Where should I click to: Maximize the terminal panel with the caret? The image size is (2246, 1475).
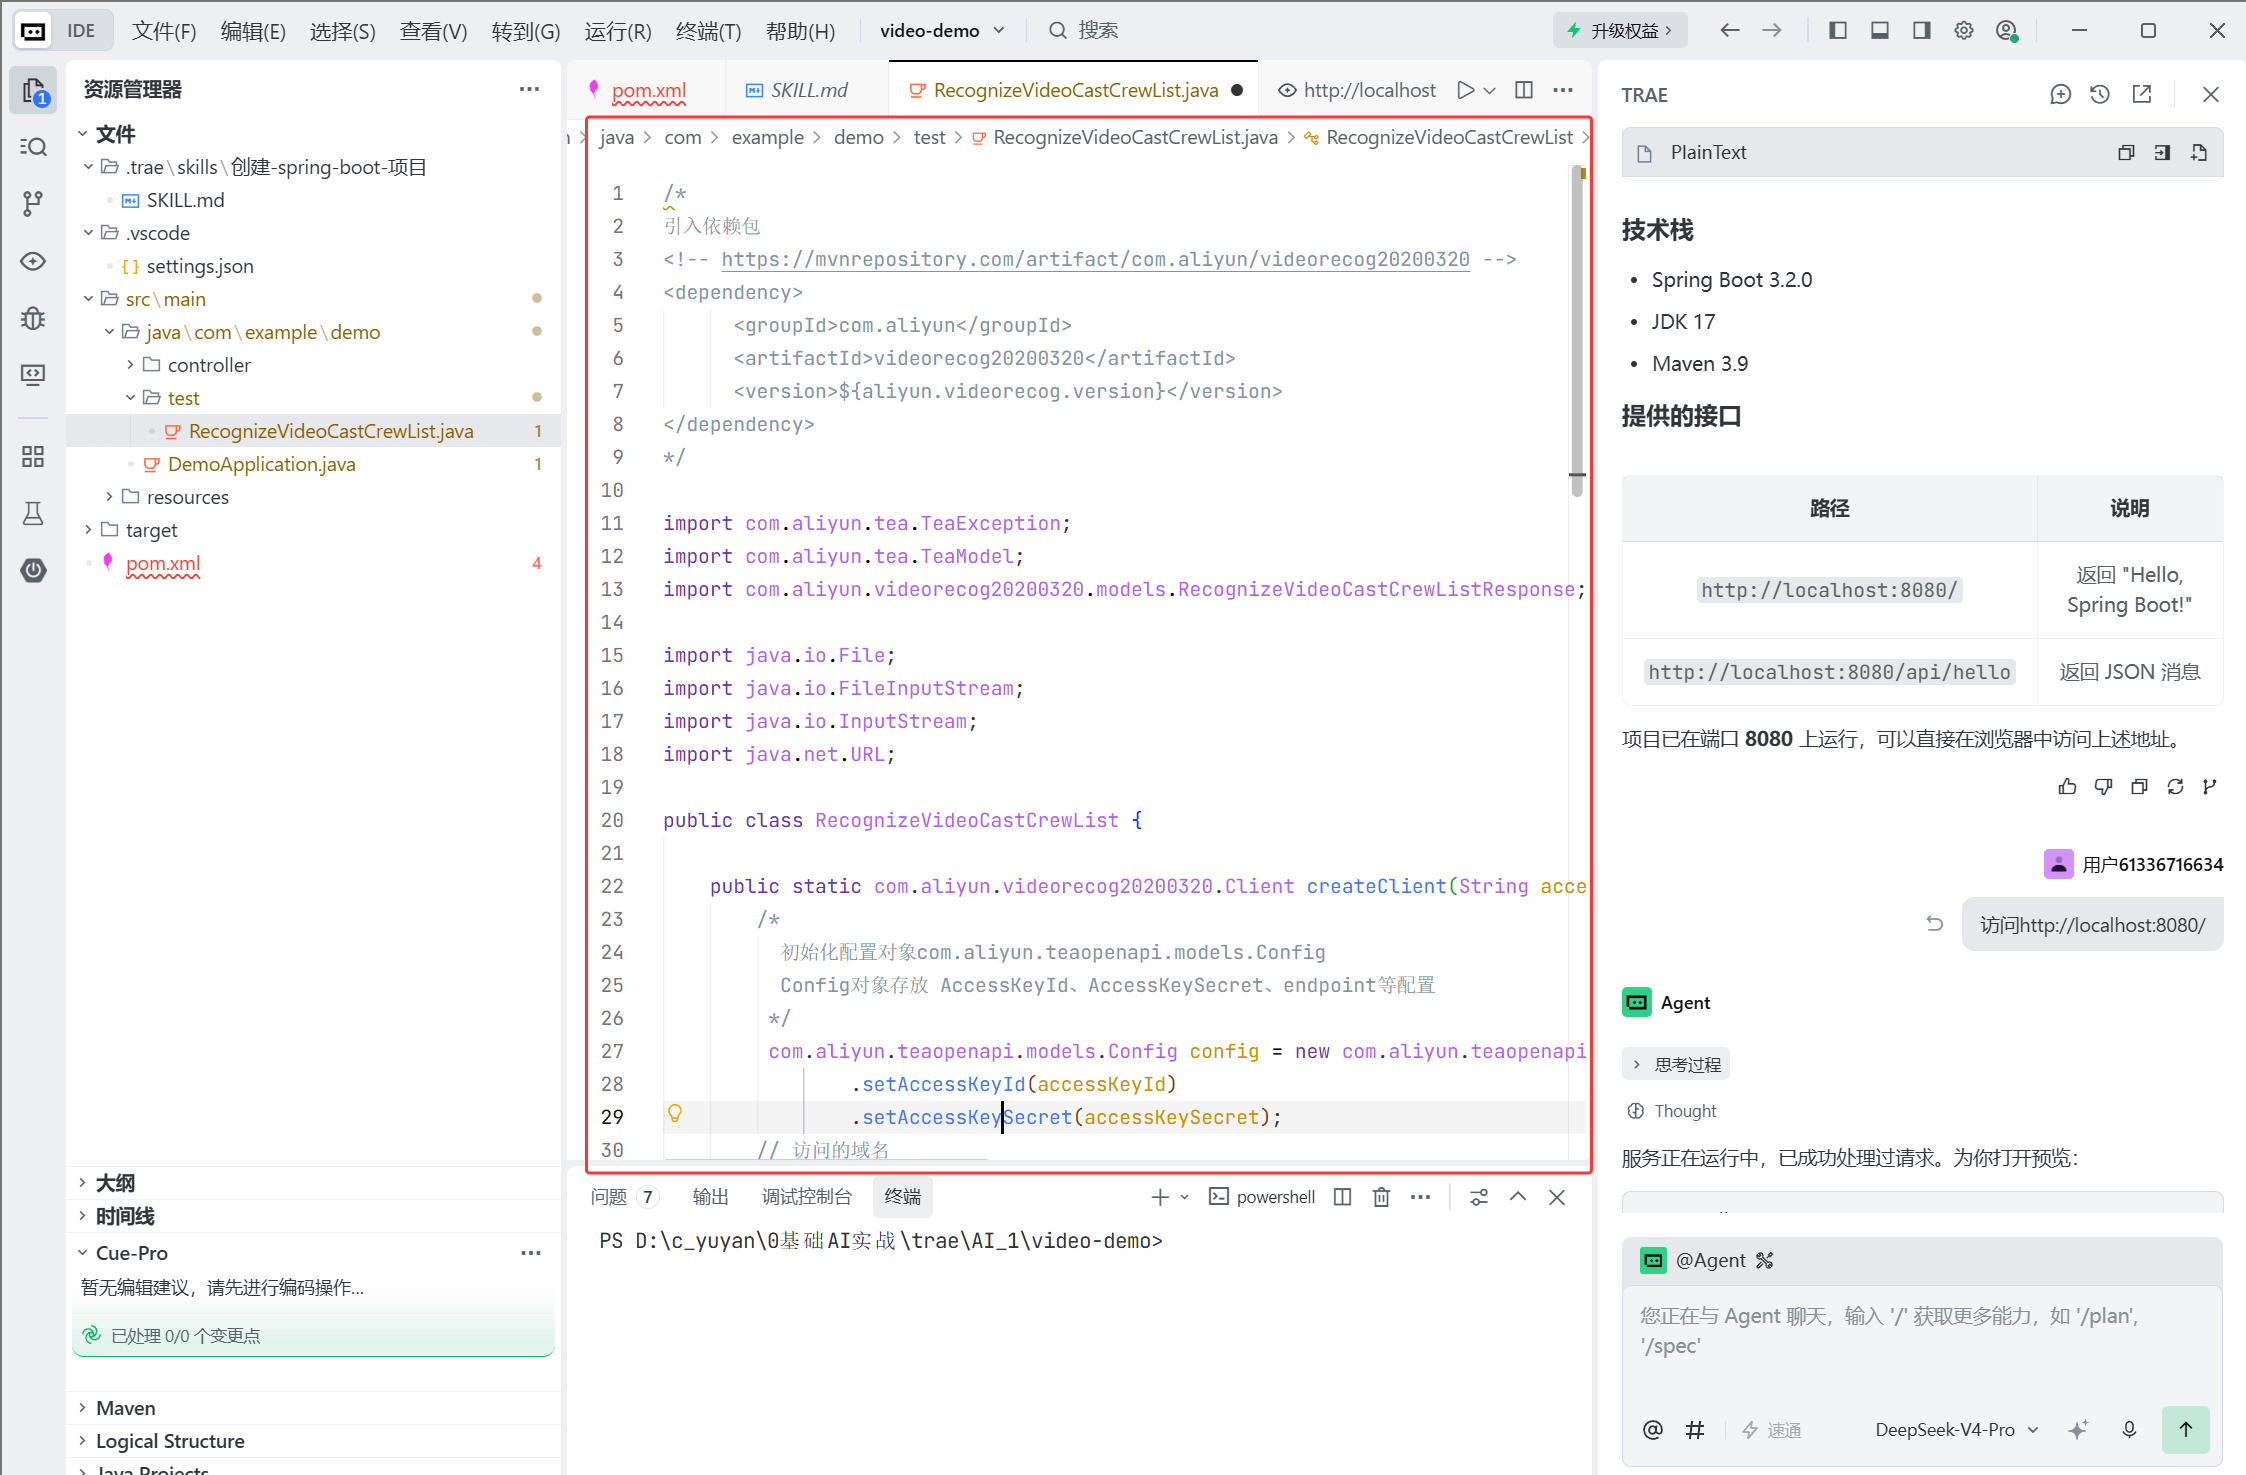click(x=1518, y=1197)
